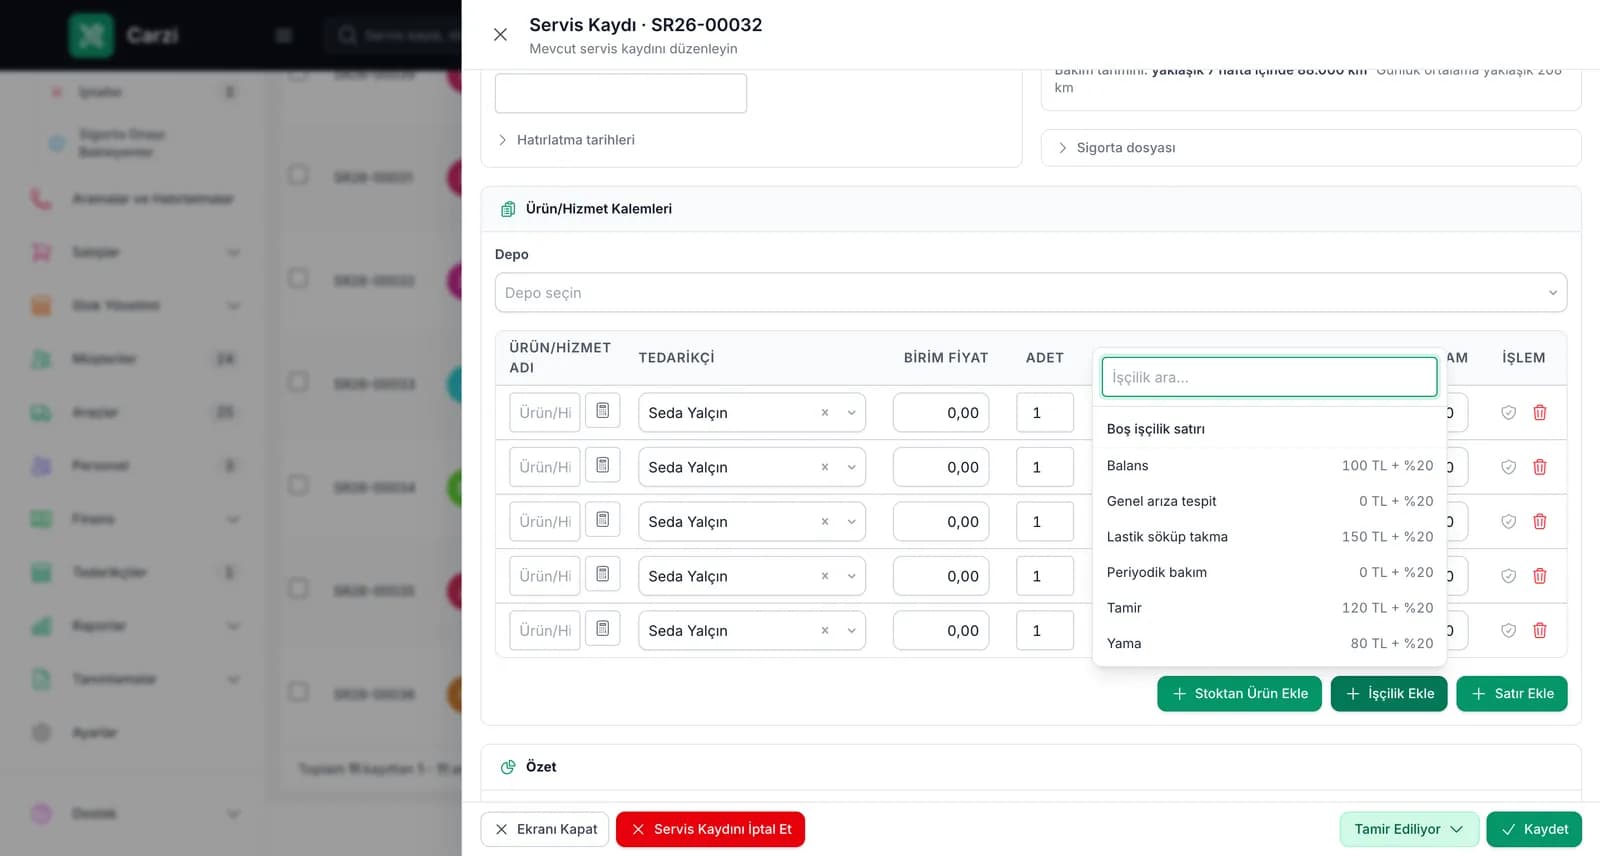Expand the Hatırlatma tarihleri section
1600x856 pixels.
567,140
